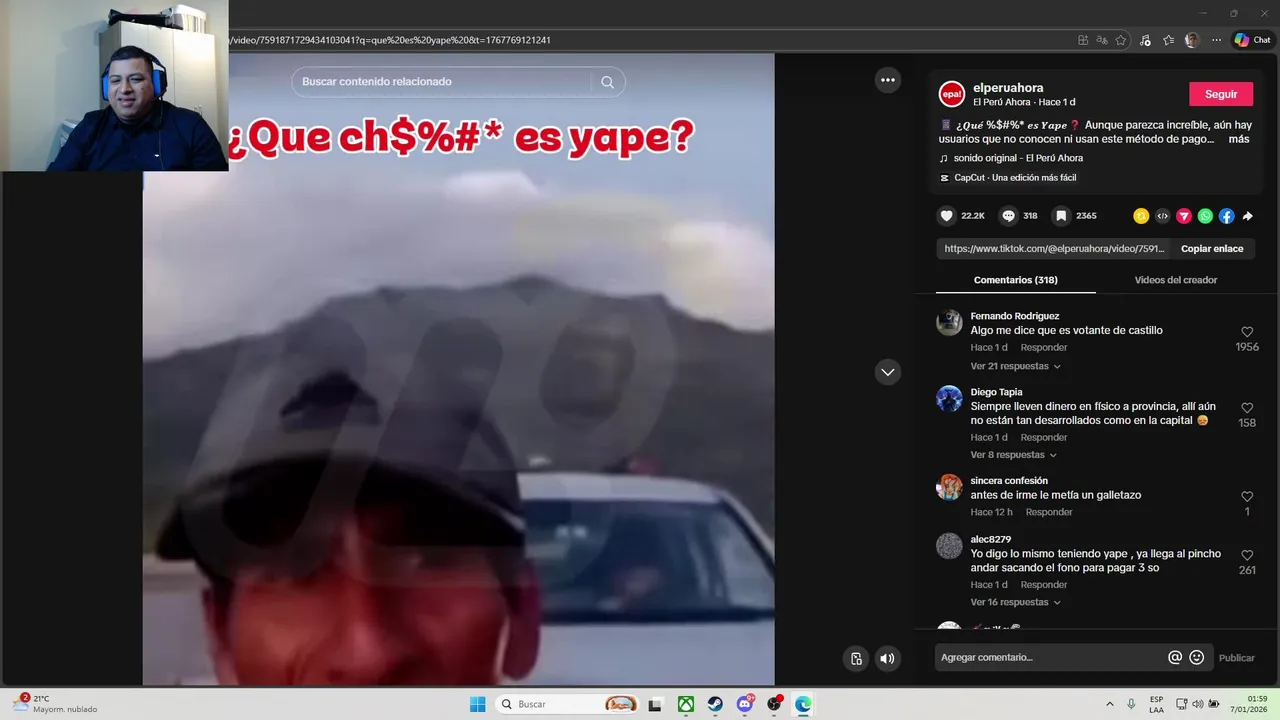The width and height of the screenshot is (1280, 720).
Task: Insert mention with @ icon
Action: (x=1175, y=657)
